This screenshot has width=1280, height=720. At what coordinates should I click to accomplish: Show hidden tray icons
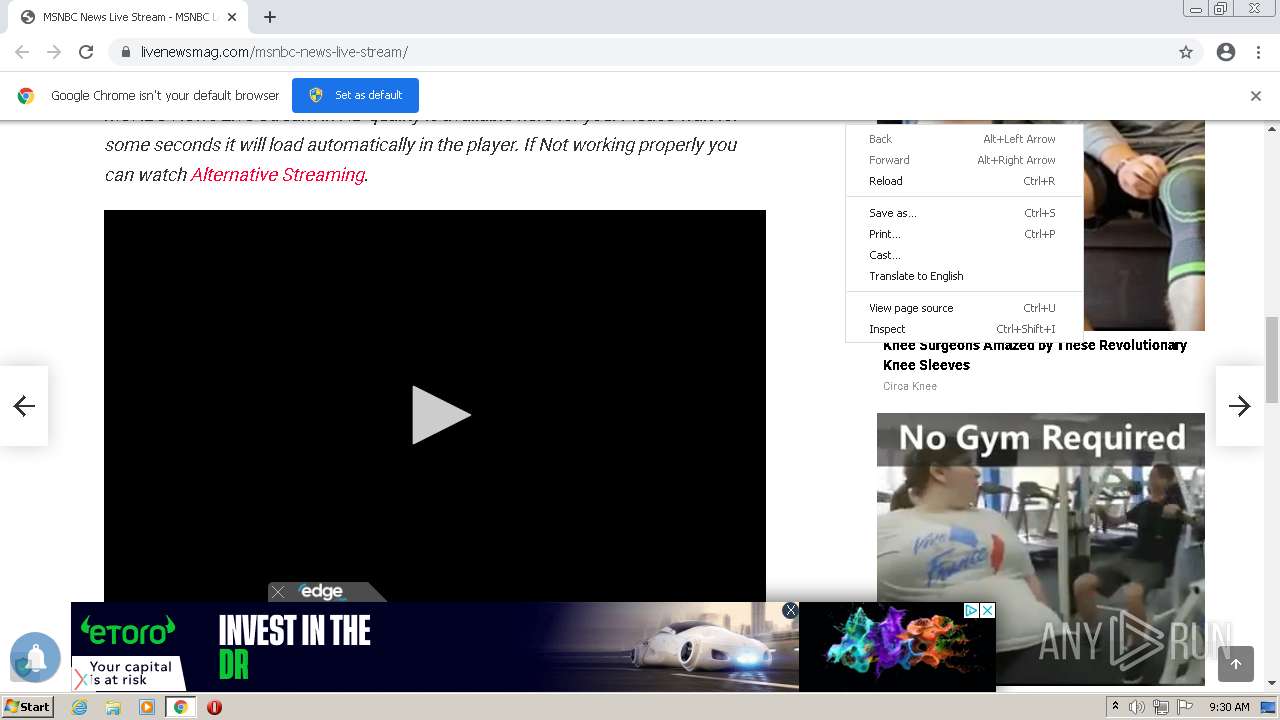tap(1115, 707)
